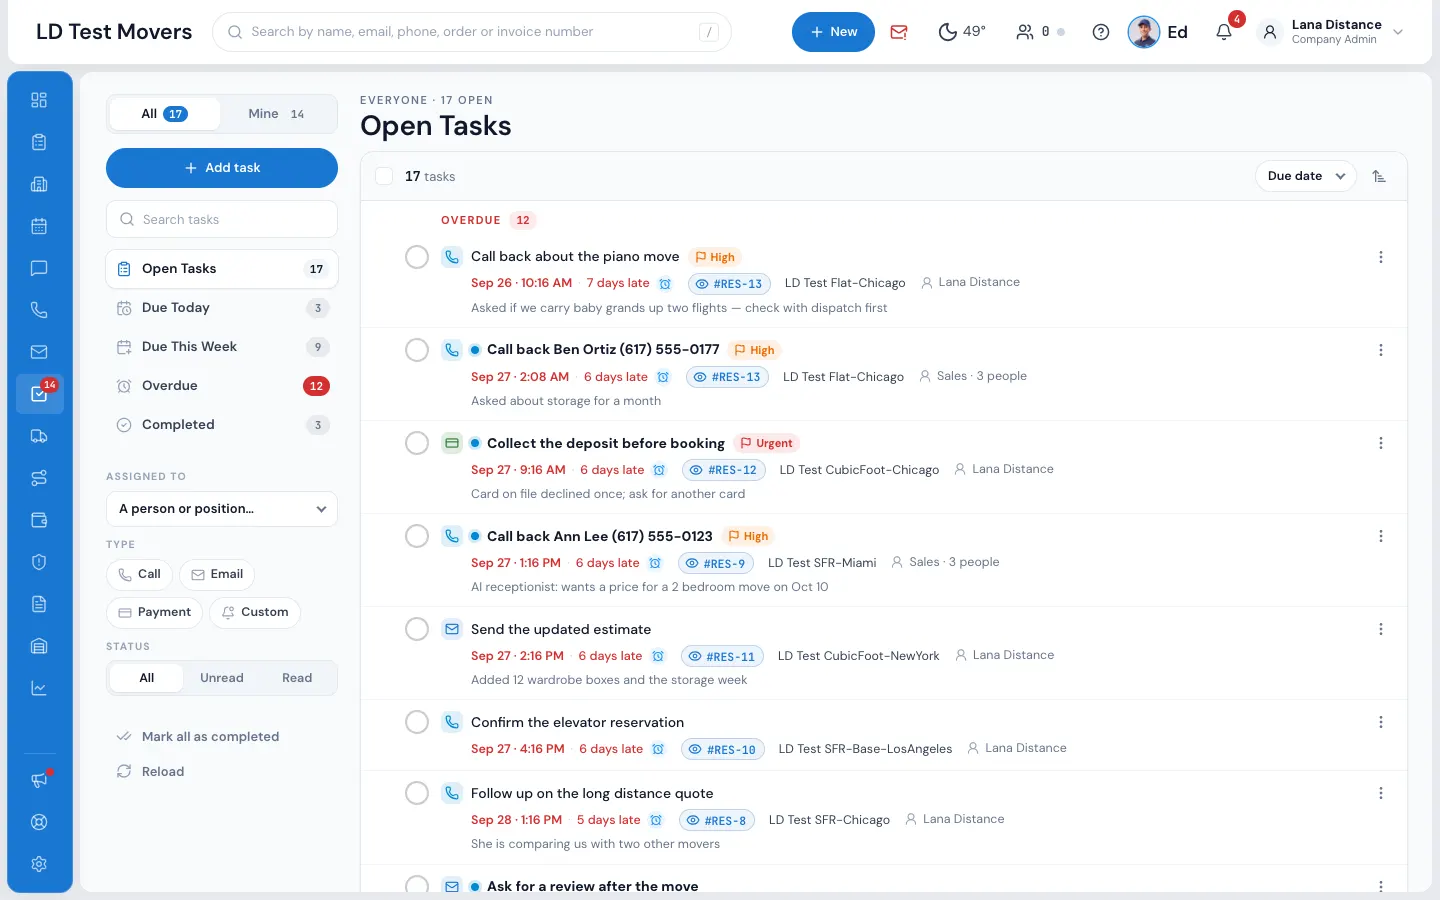Open the tasks sidebar icon with 14 badge
The height and width of the screenshot is (900, 1440).
(39, 394)
